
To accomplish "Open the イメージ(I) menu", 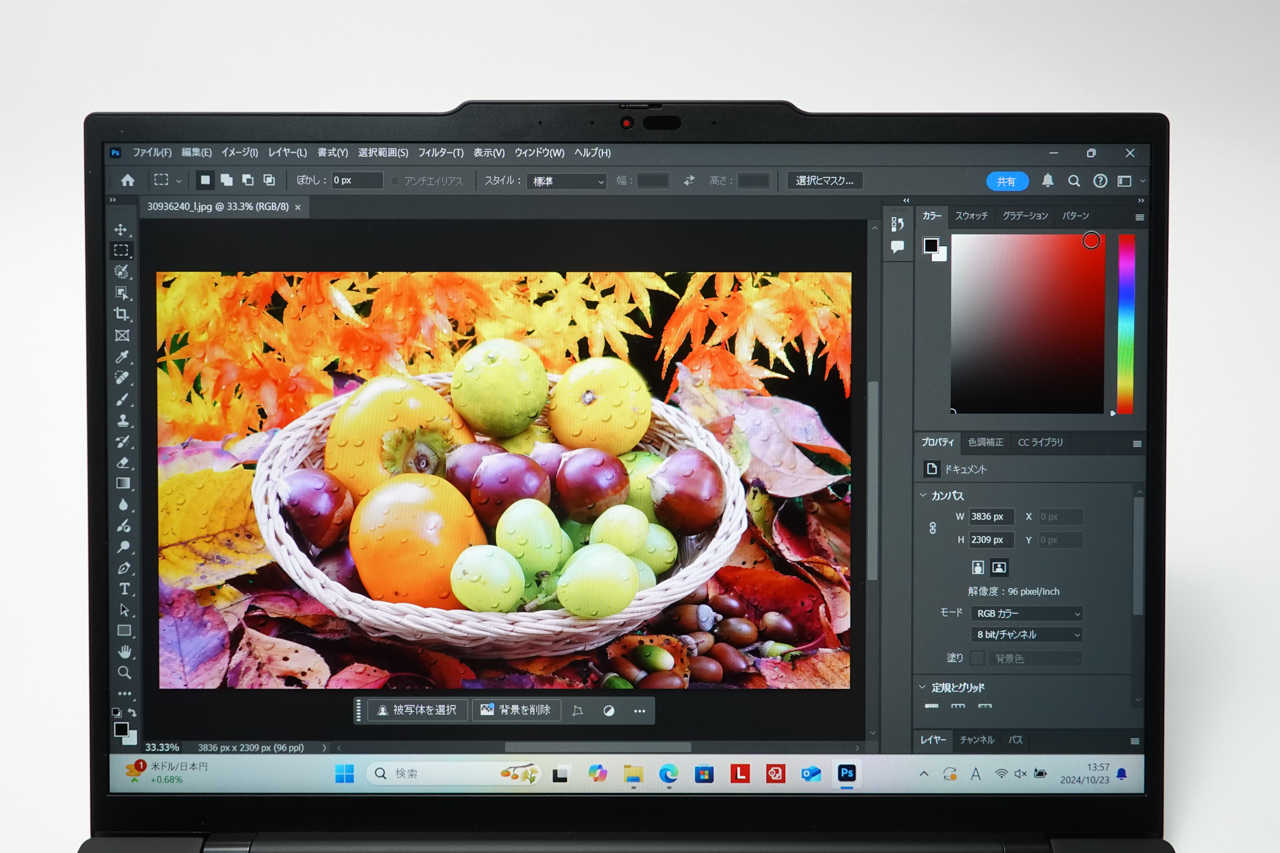I will point(239,153).
